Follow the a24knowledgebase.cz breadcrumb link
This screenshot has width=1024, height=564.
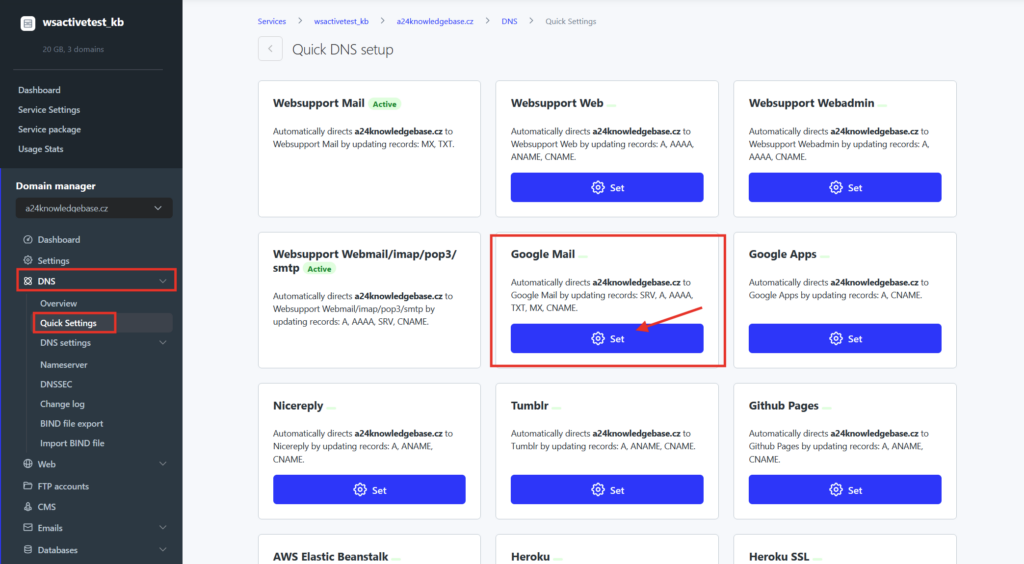[x=435, y=22]
